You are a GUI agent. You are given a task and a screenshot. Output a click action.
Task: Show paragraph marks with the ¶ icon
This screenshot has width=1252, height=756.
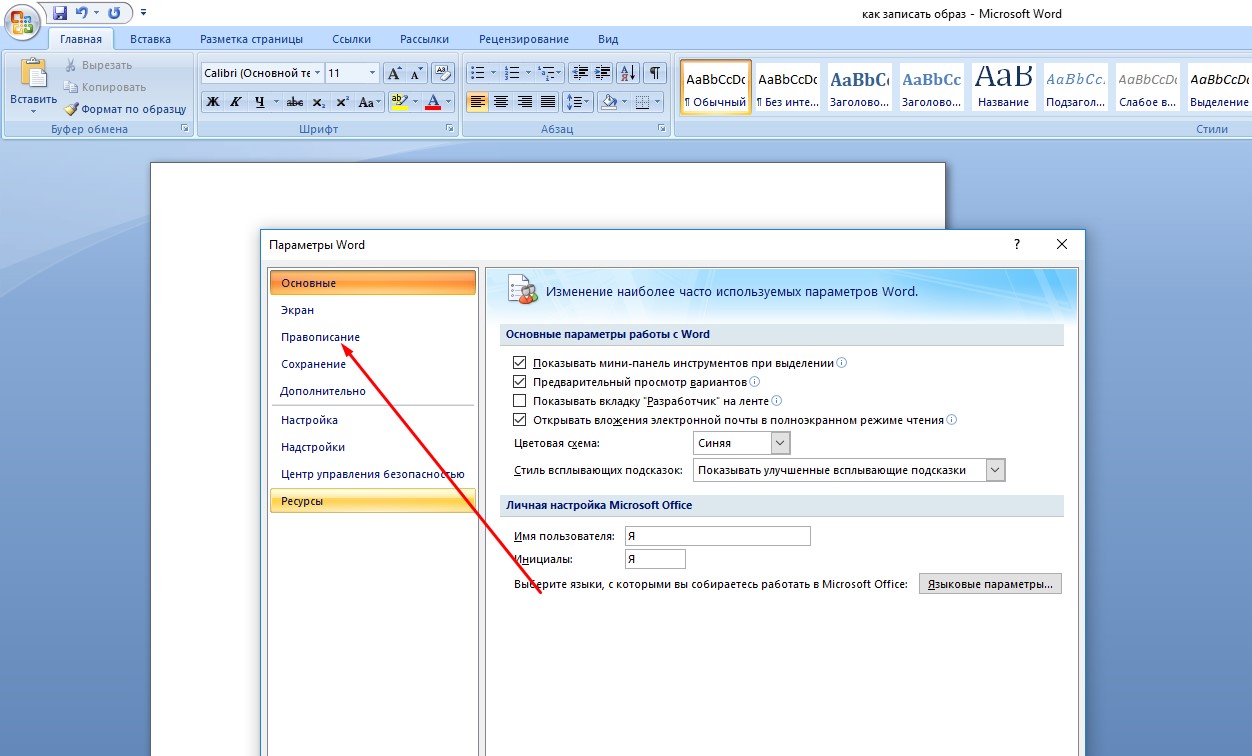[x=655, y=73]
